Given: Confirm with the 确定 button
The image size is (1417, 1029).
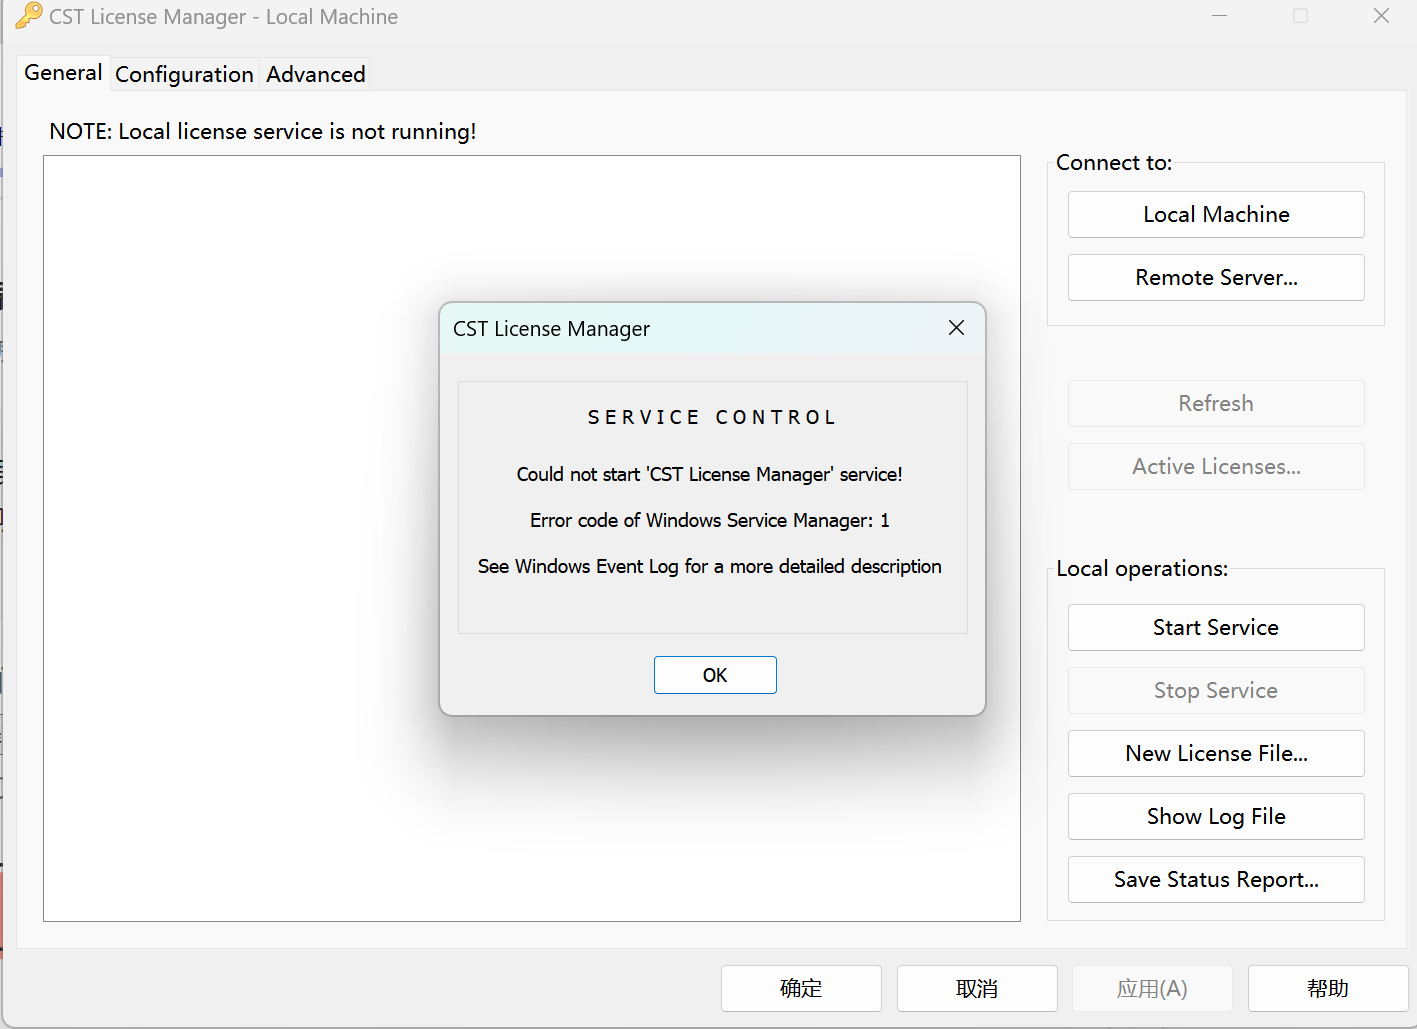Looking at the screenshot, I should click(x=800, y=988).
